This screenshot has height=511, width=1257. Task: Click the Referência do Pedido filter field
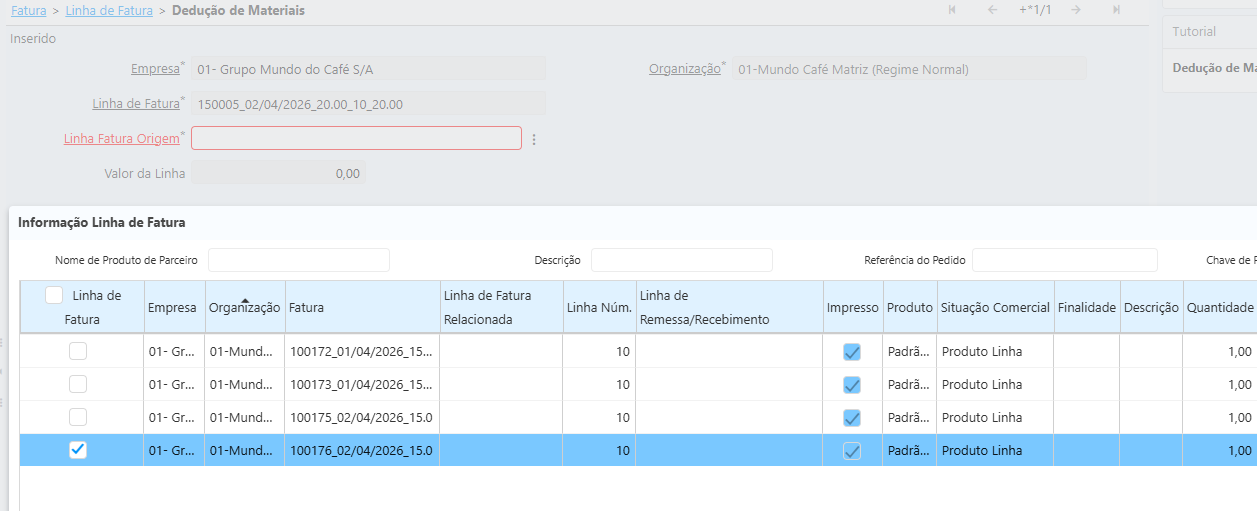(1064, 260)
